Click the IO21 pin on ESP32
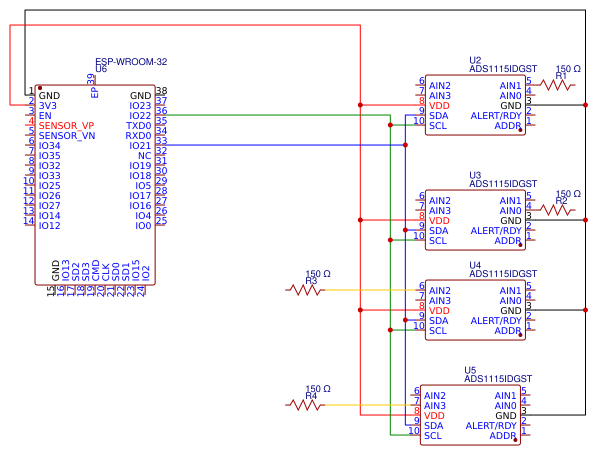598x455 pixels. 140,146
